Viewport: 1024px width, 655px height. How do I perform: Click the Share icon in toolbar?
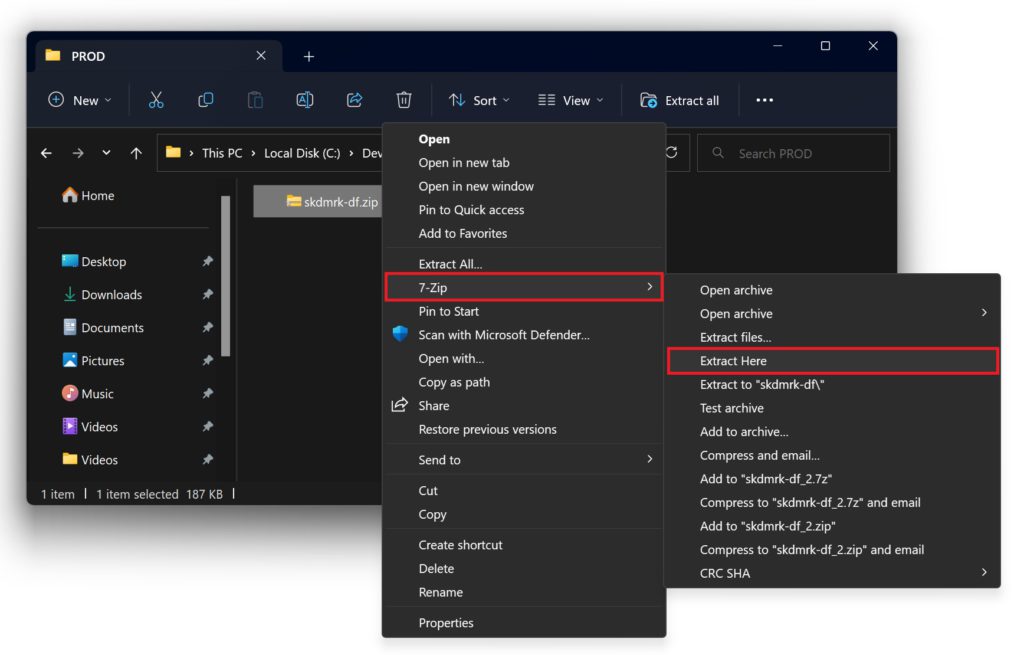(x=354, y=100)
